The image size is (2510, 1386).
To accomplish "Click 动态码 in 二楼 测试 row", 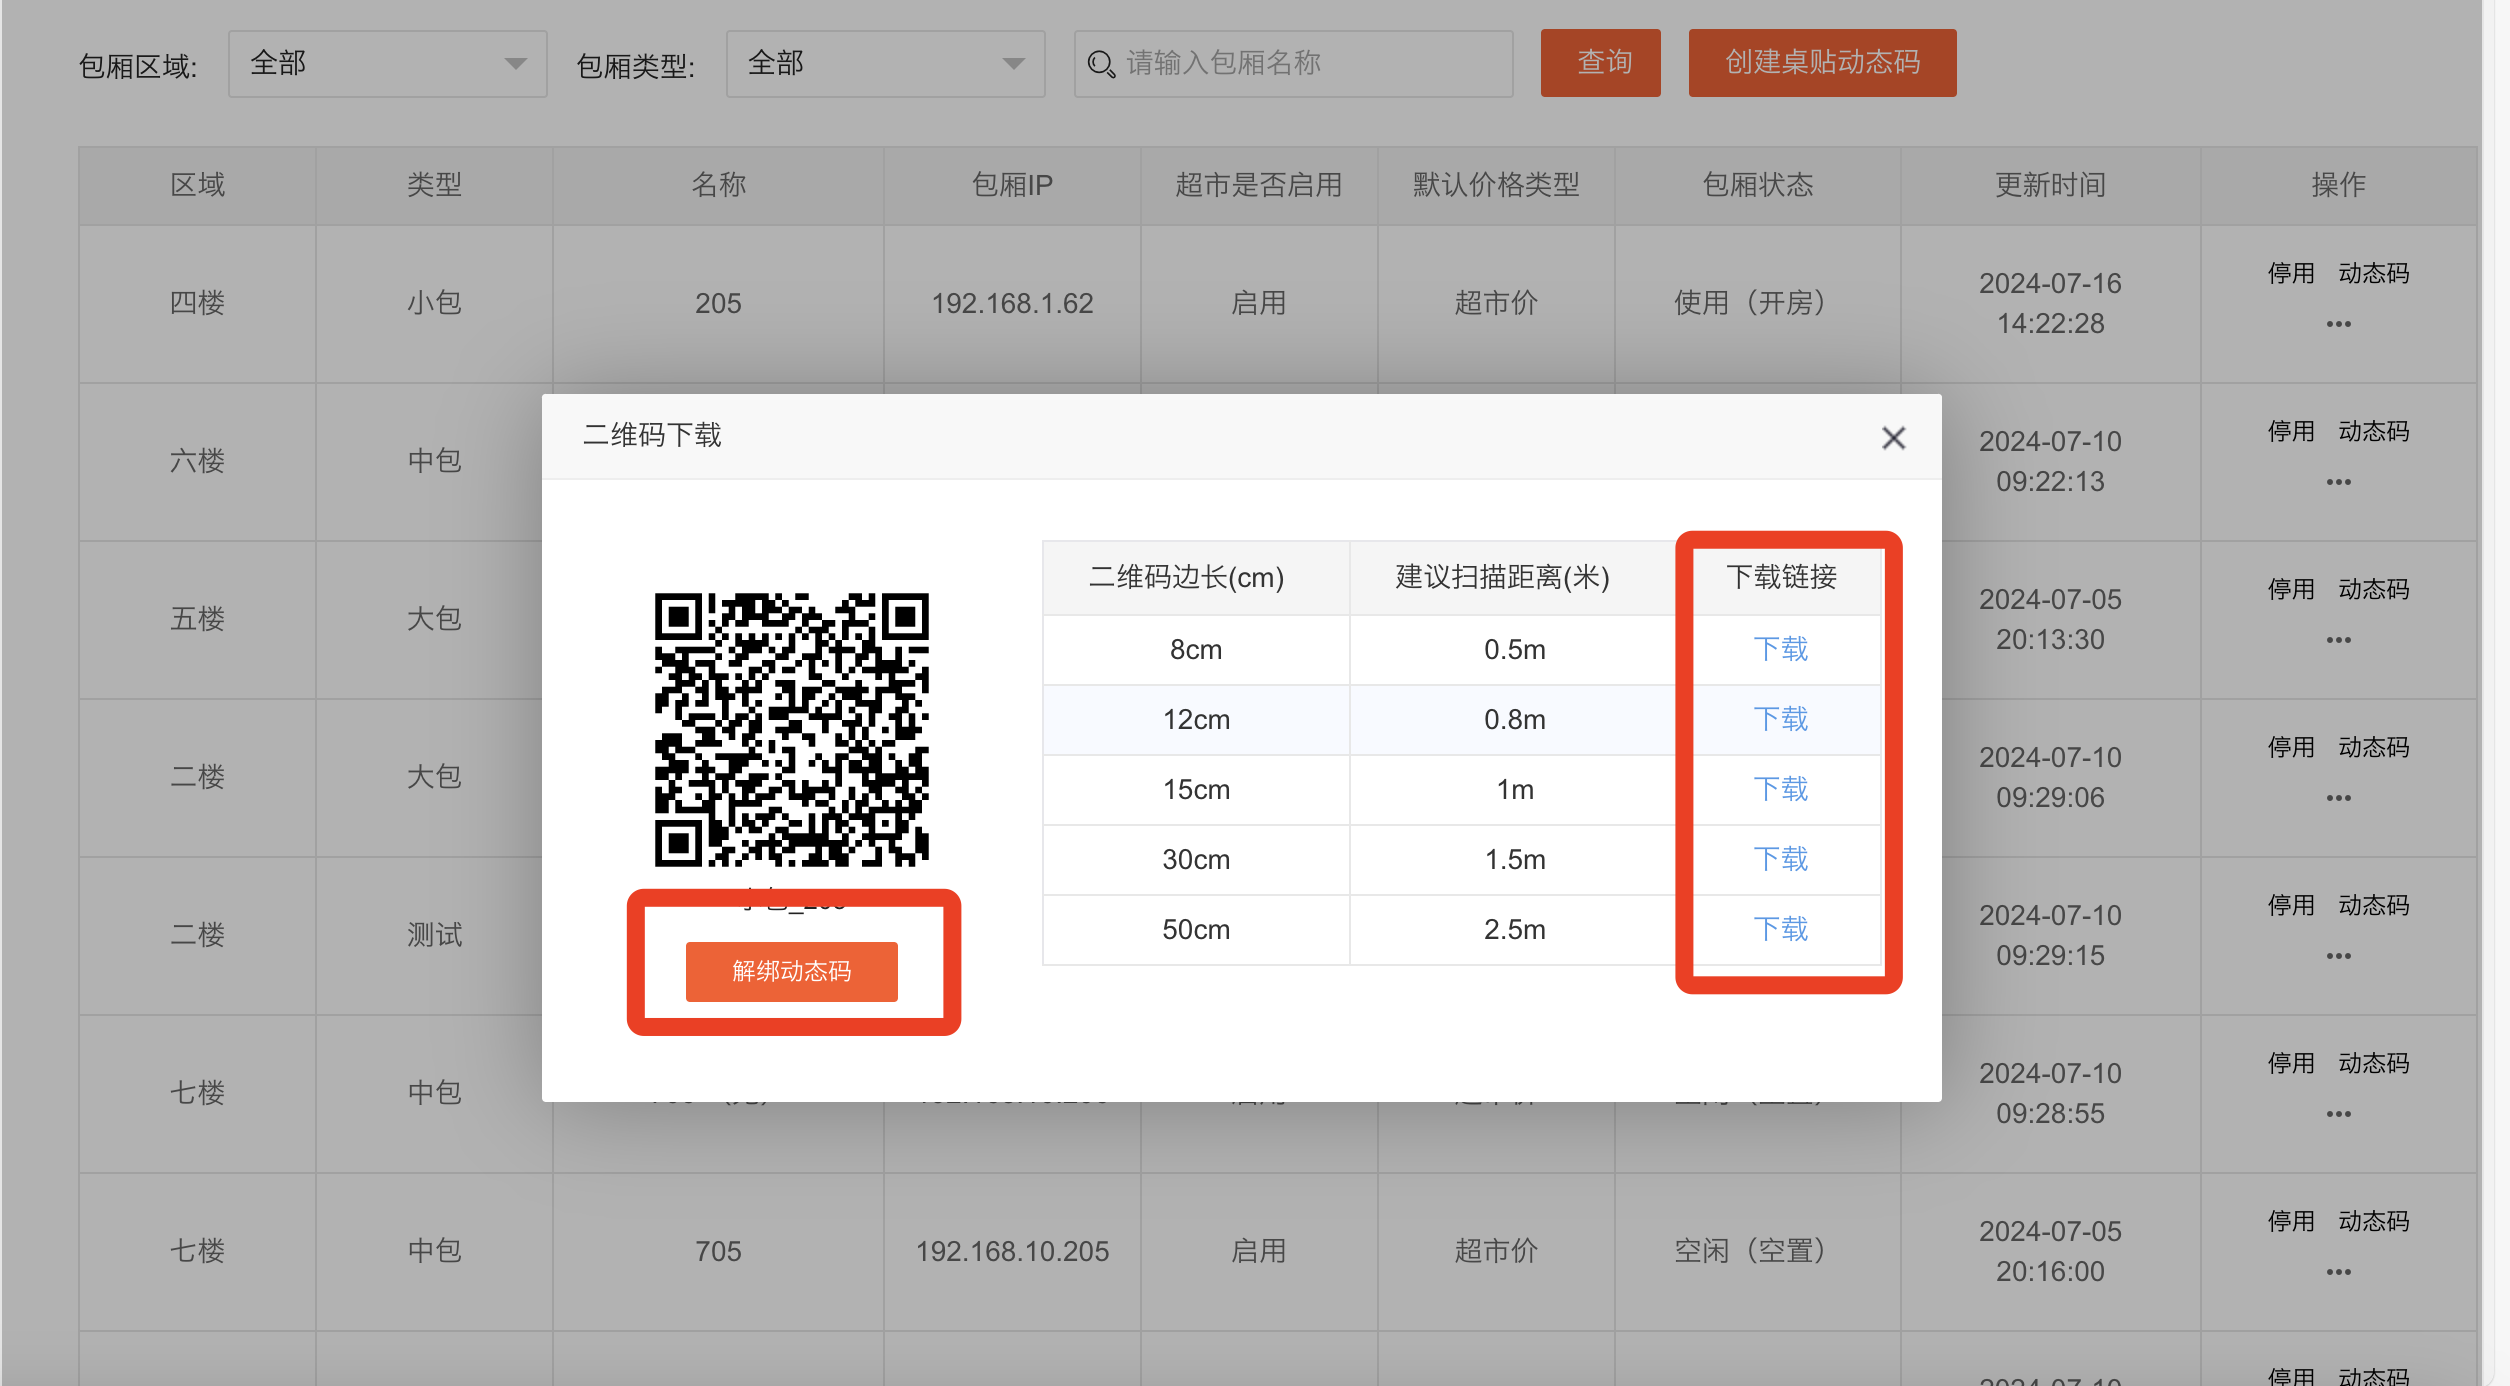I will 2373,905.
